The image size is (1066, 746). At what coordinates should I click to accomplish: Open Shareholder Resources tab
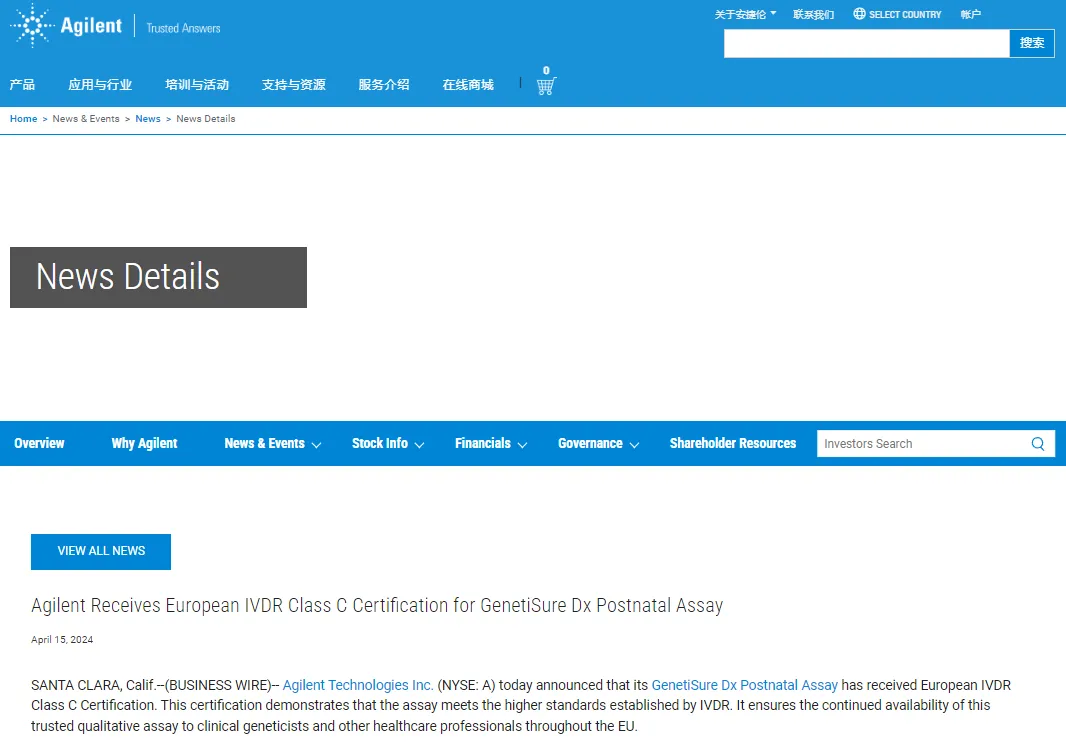(x=733, y=443)
